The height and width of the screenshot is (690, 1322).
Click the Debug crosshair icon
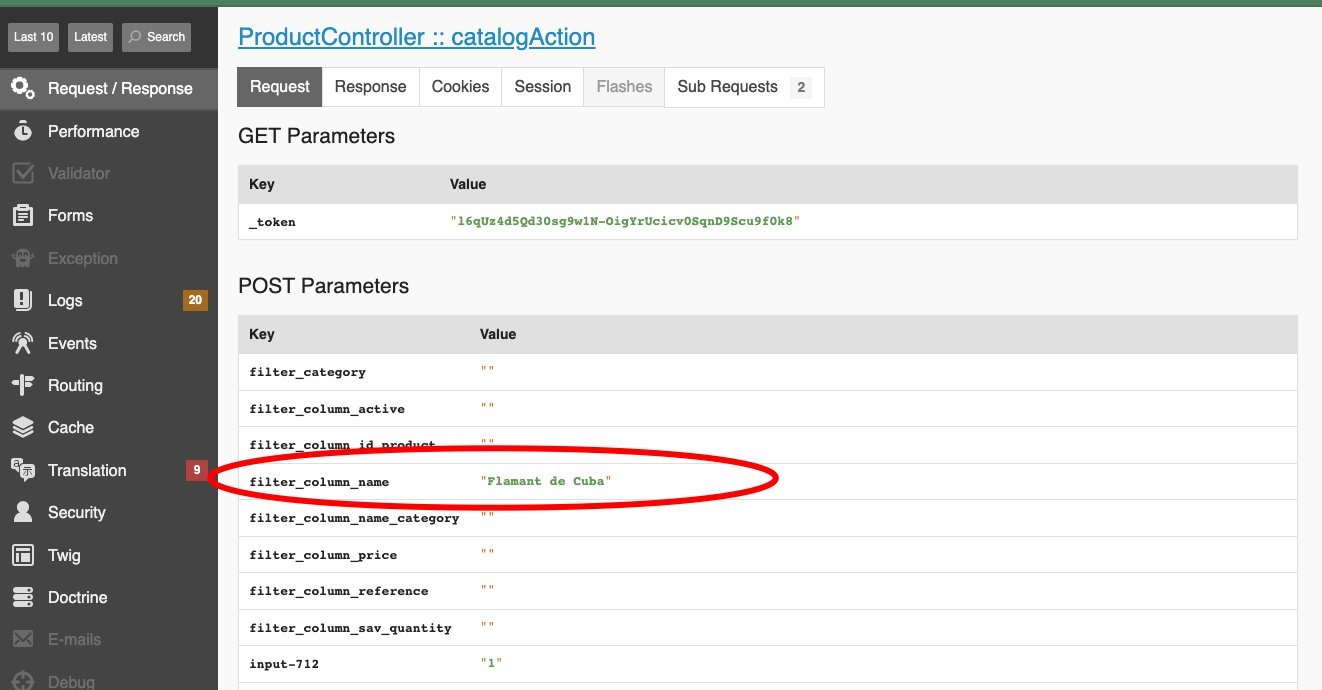point(23,682)
